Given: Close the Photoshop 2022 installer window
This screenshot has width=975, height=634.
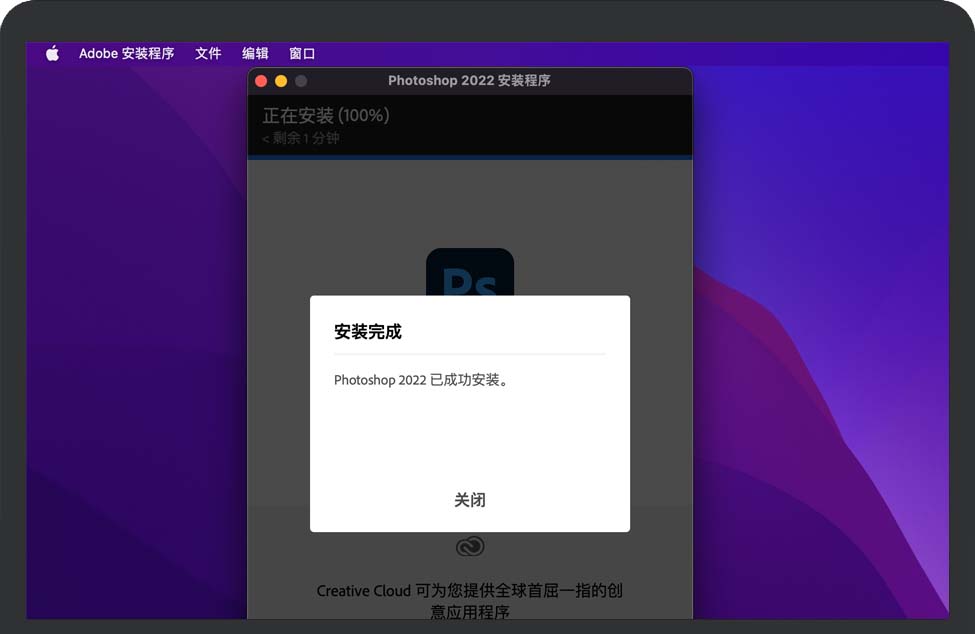Looking at the screenshot, I should coord(261,81).
